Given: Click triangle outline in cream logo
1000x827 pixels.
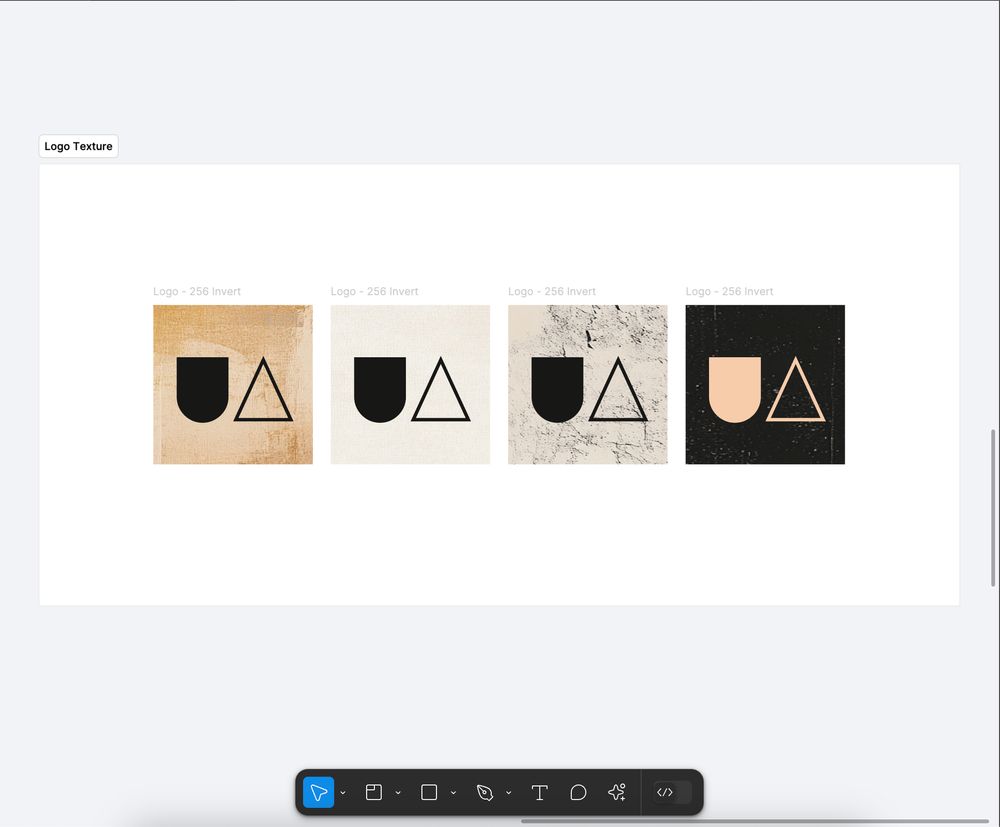Looking at the screenshot, I should coord(441,390).
